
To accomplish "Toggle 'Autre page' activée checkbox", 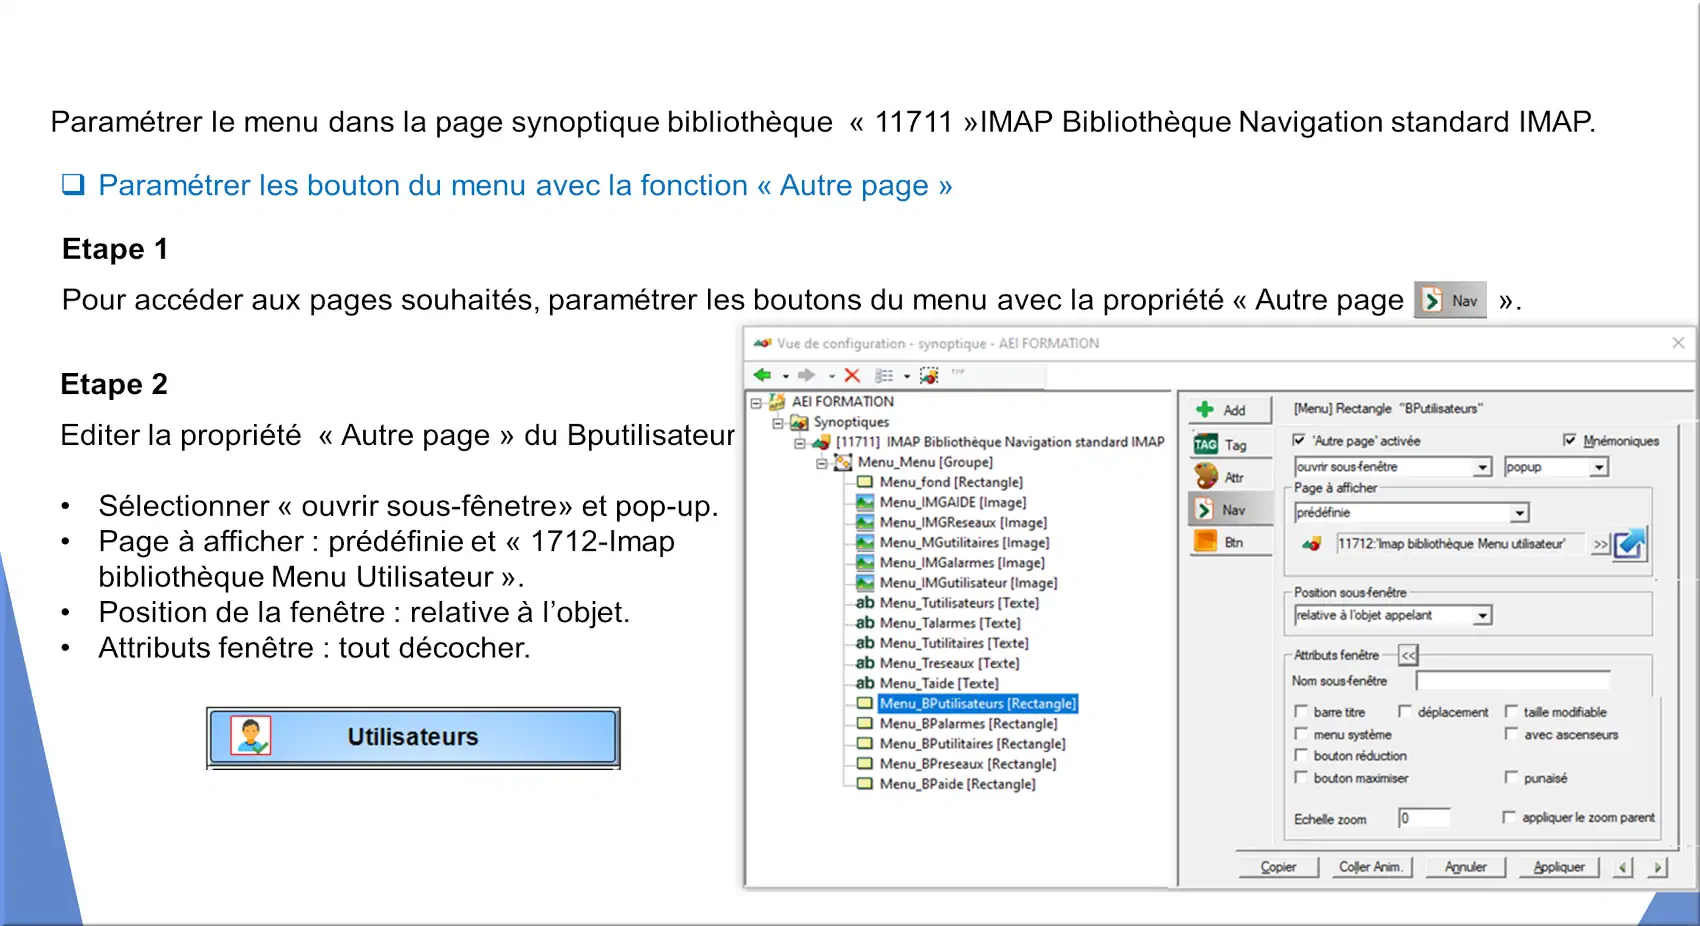I will (x=1299, y=440).
